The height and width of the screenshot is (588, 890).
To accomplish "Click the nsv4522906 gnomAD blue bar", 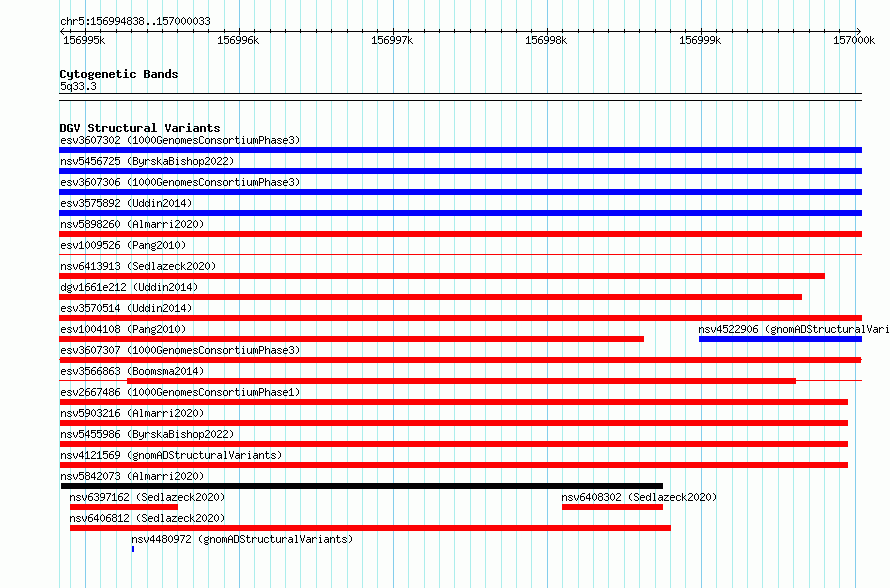I will click(780, 339).
